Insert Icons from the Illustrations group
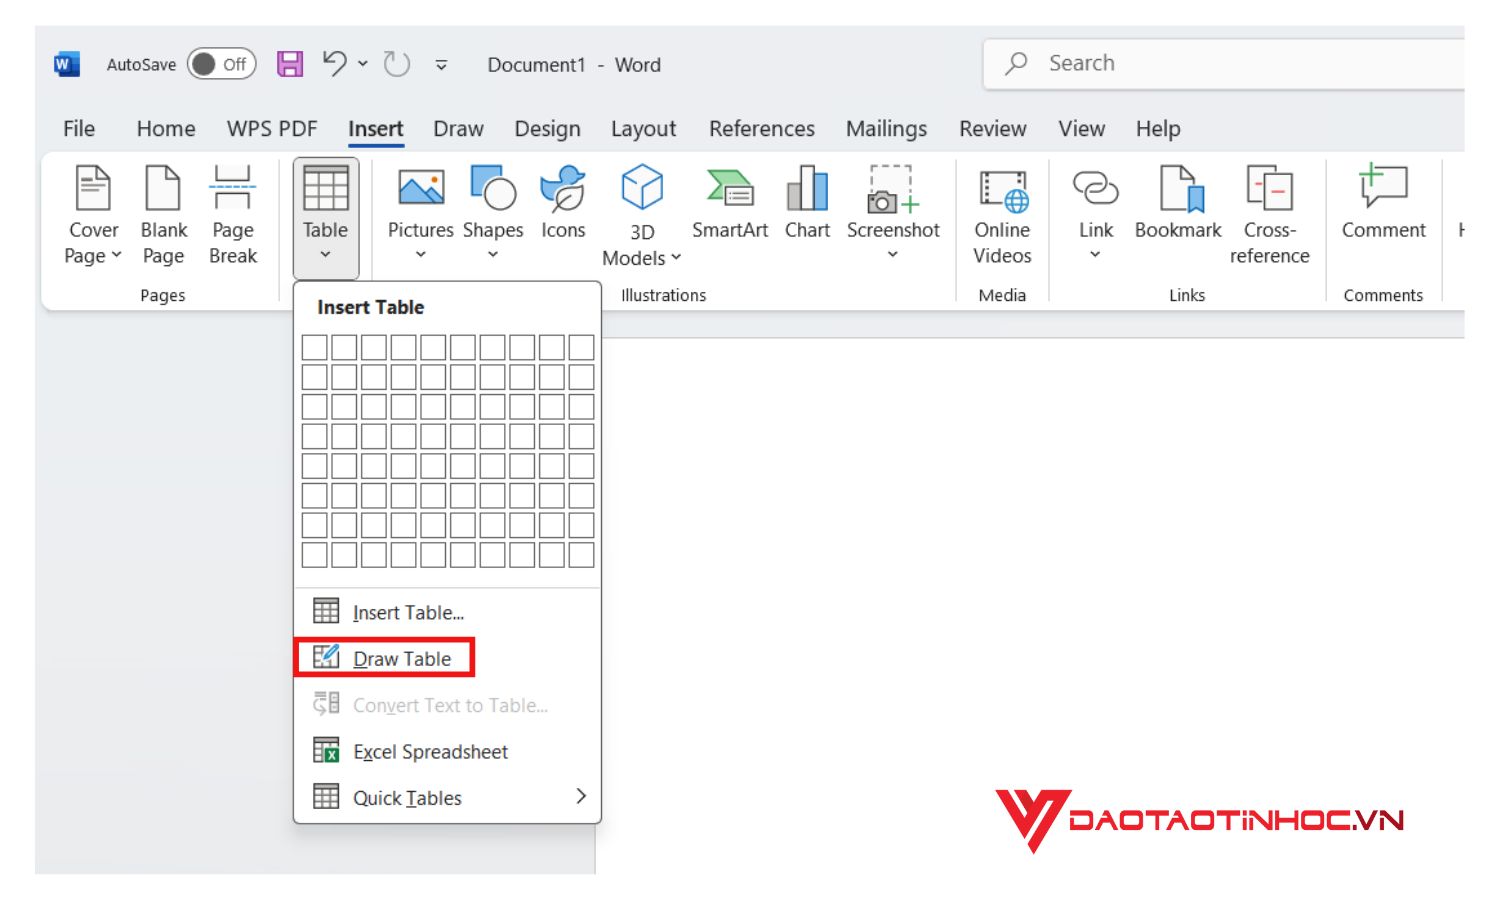This screenshot has height=900, width=1500. coord(562,200)
